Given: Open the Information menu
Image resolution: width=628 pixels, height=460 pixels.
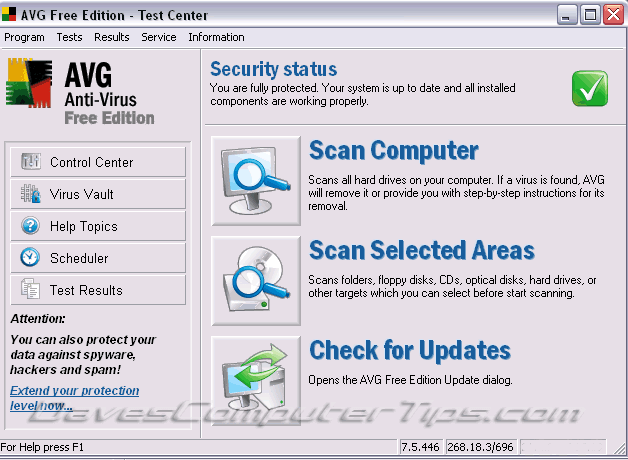Looking at the screenshot, I should [216, 37].
